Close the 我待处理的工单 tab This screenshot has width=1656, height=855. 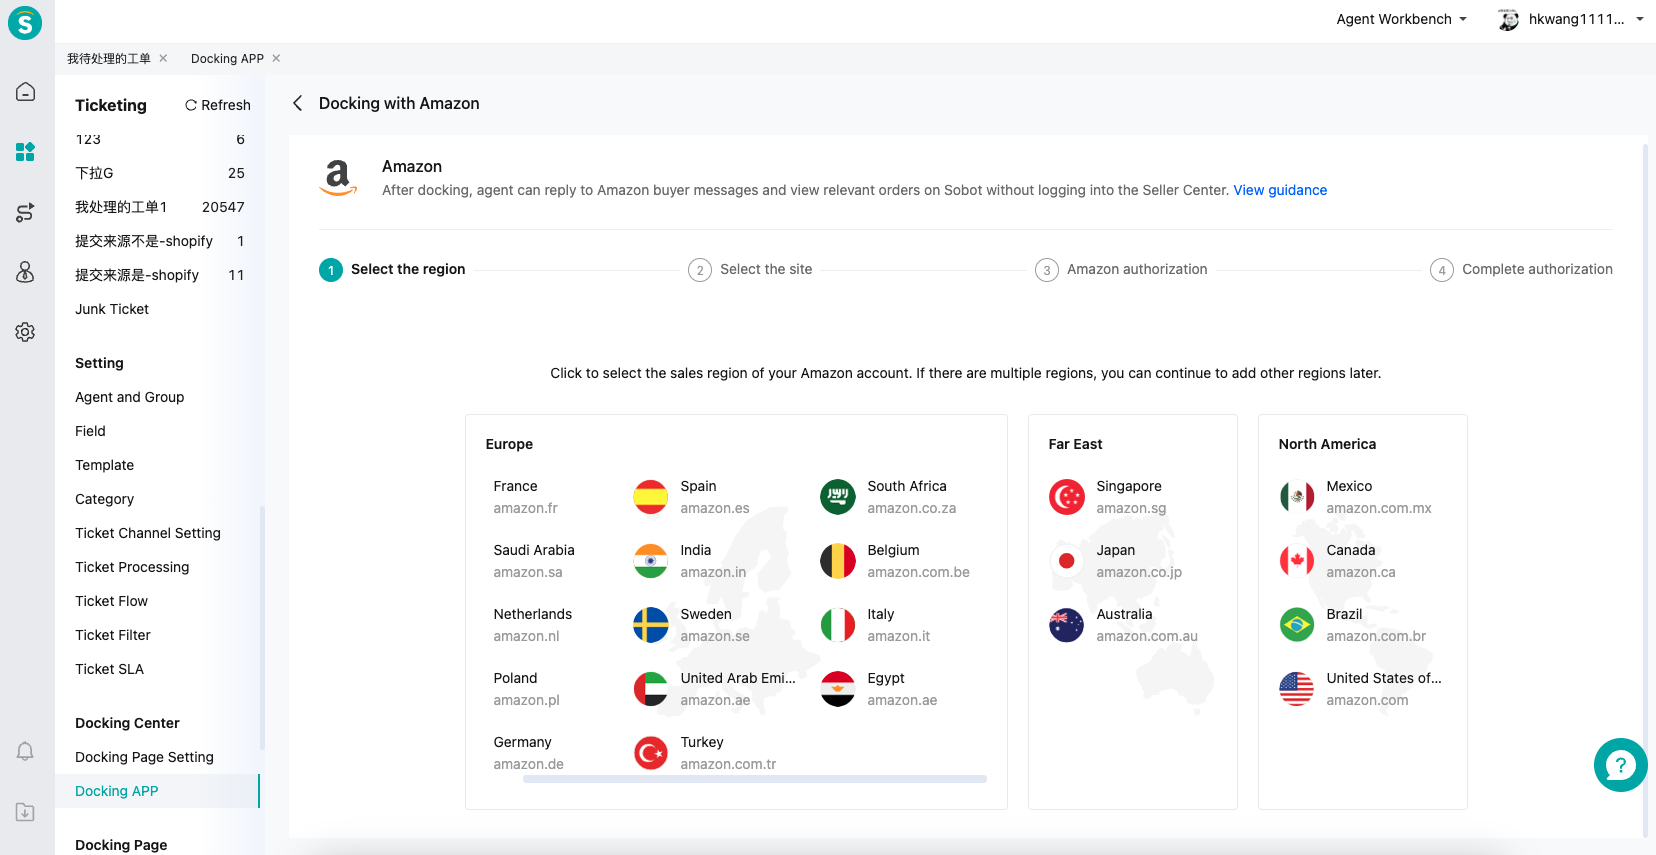click(163, 58)
